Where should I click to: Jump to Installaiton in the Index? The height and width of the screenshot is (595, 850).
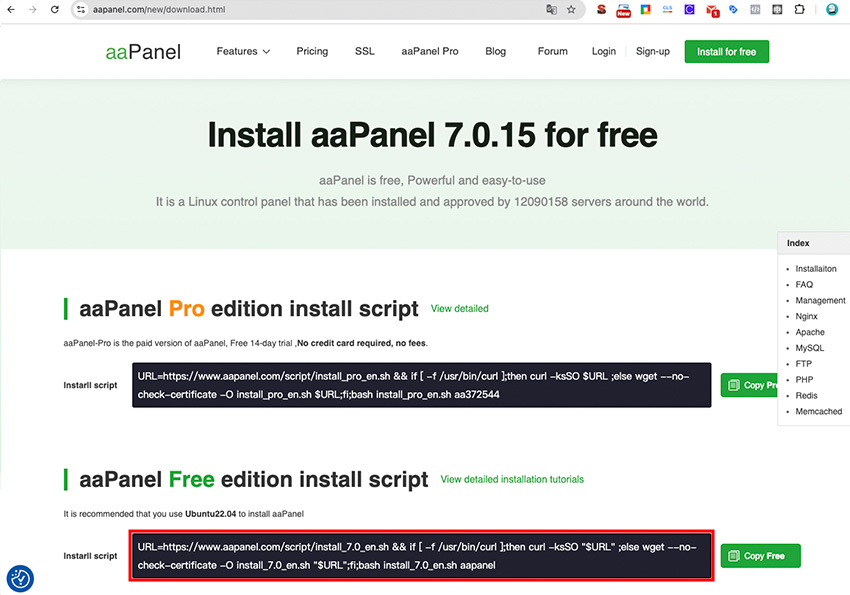816,269
